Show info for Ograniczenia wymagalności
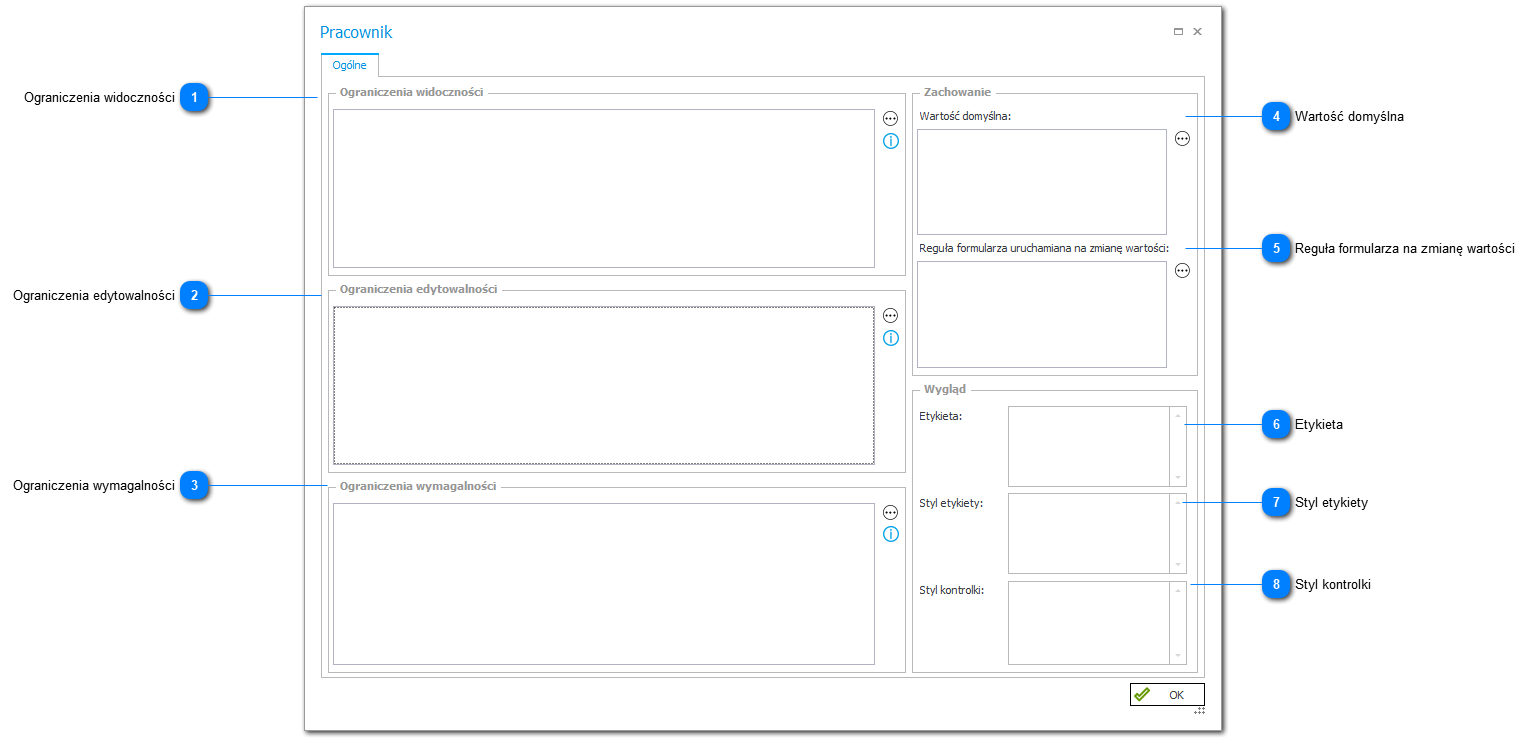The width and height of the screenshot is (1532, 741). pos(890,534)
